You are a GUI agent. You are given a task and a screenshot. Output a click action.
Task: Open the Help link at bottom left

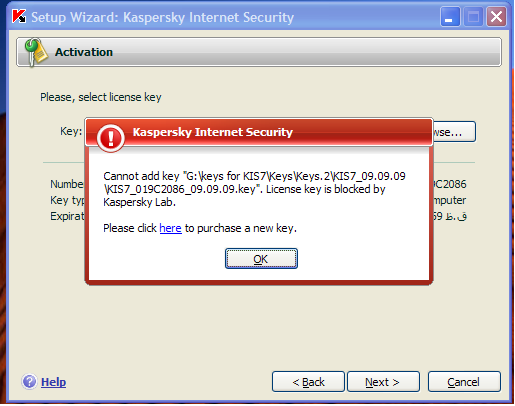(53, 382)
